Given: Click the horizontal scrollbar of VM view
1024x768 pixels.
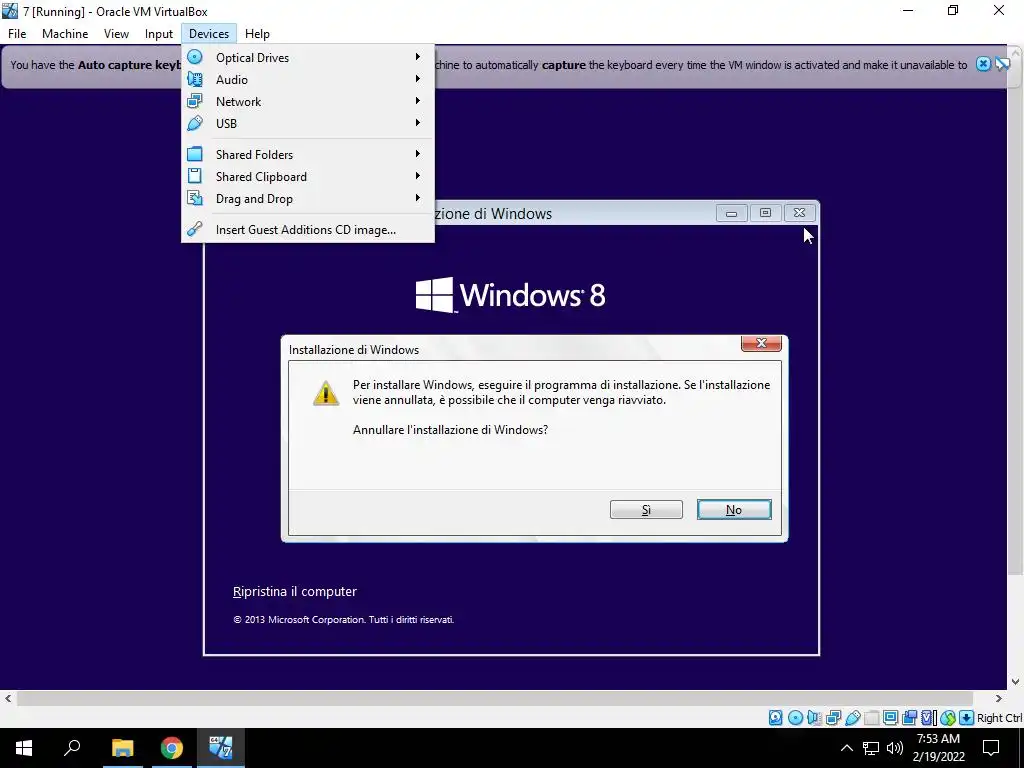Looking at the screenshot, I should click(x=494, y=698).
